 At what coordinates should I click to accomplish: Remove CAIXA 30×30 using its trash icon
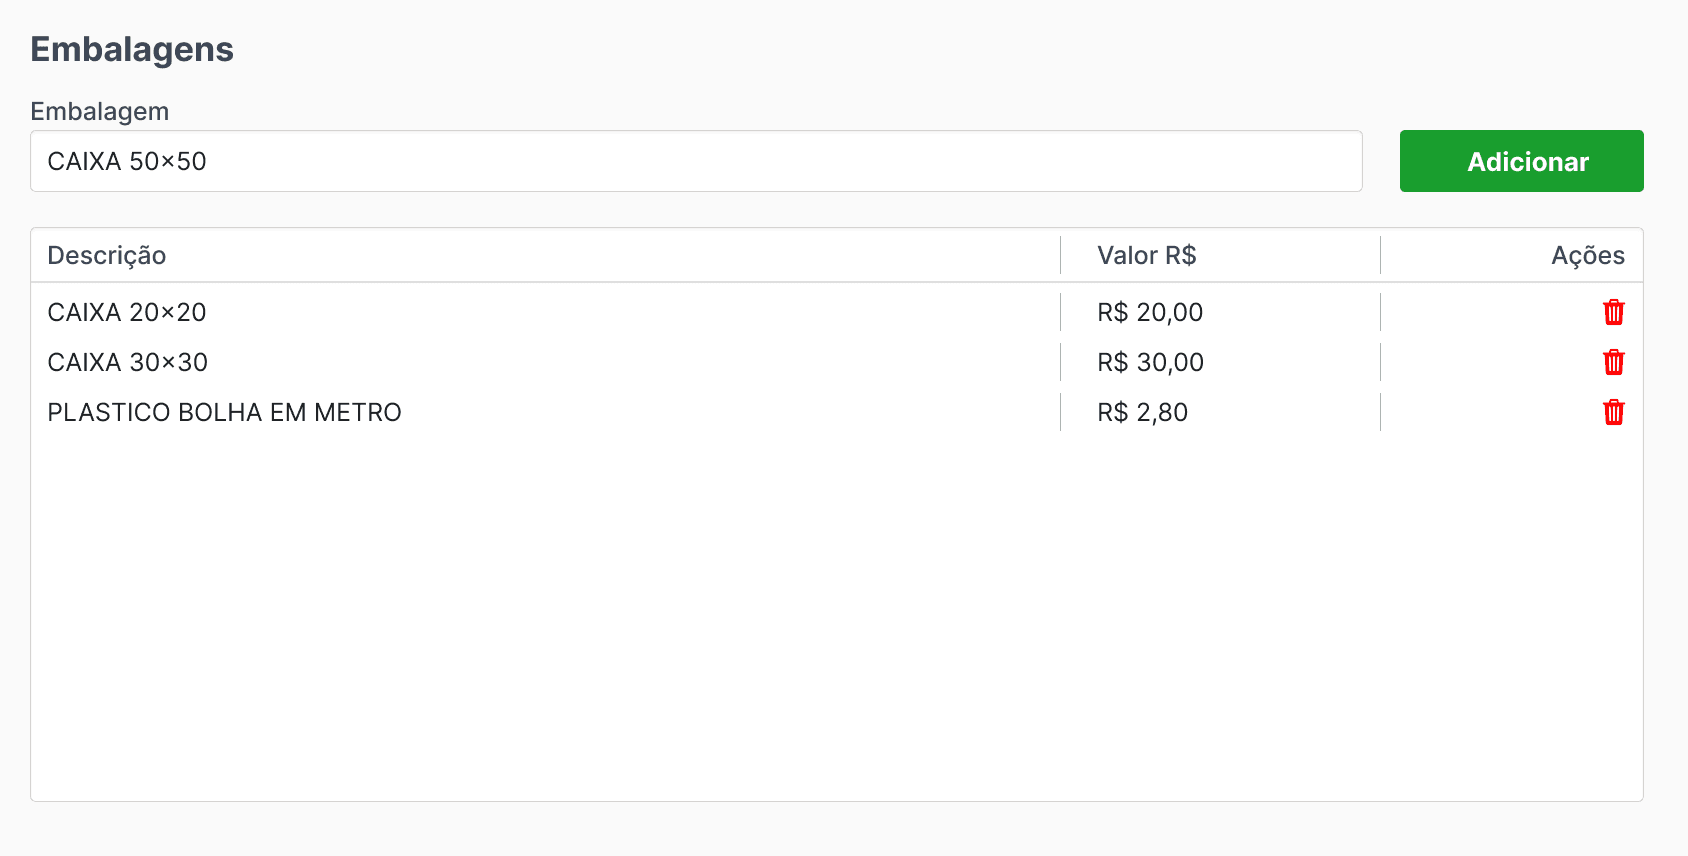(1613, 362)
